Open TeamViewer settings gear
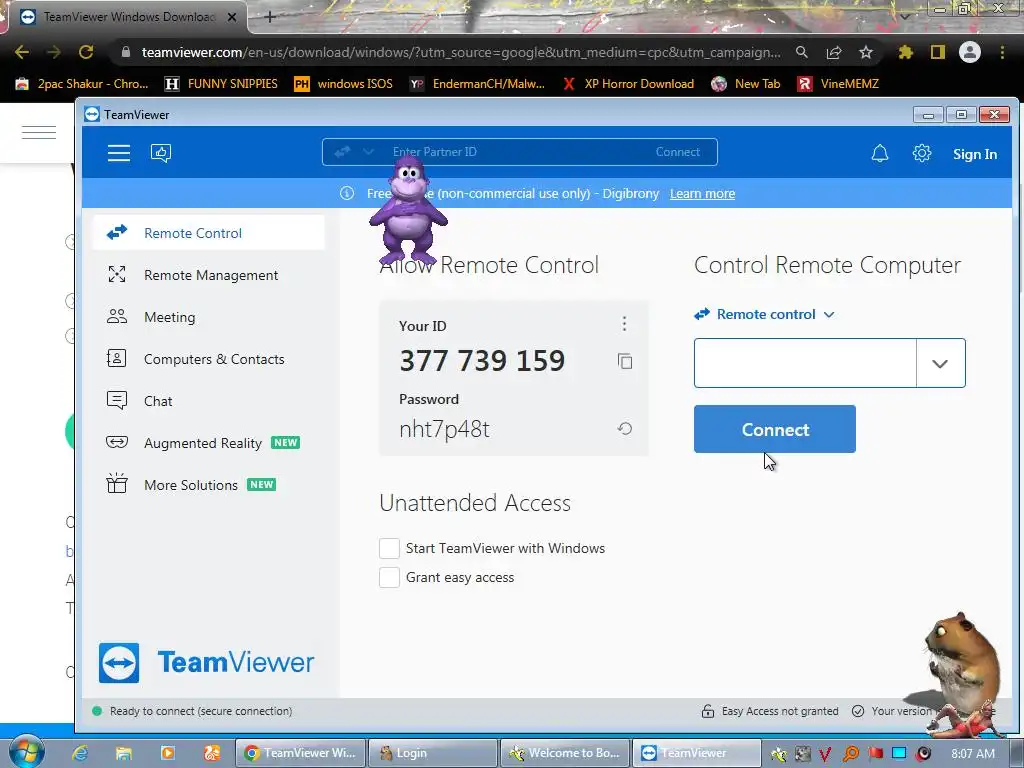This screenshot has height=768, width=1024. coord(921,153)
